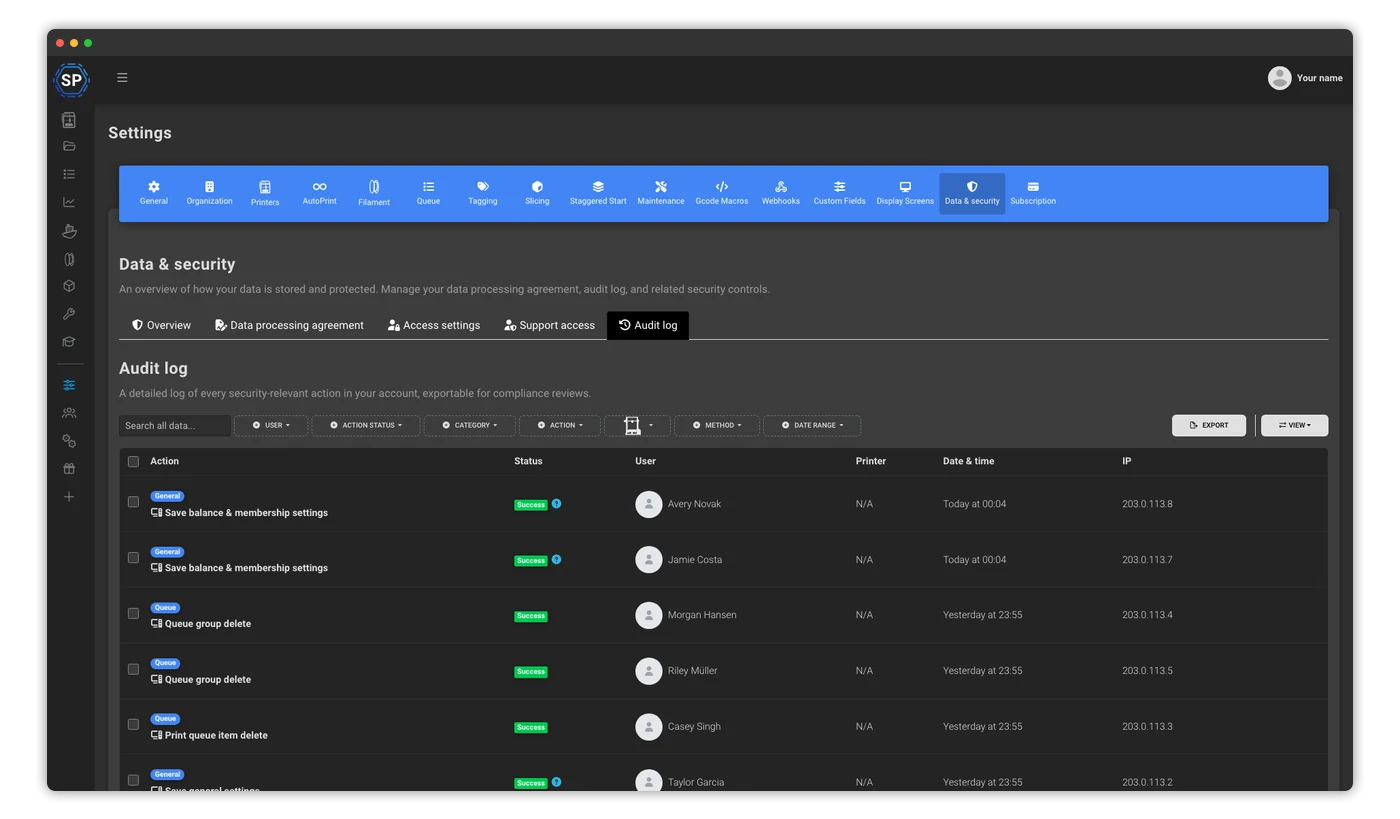The image size is (1400, 819).
Task: Click the EXPORT button
Action: click(1209, 426)
